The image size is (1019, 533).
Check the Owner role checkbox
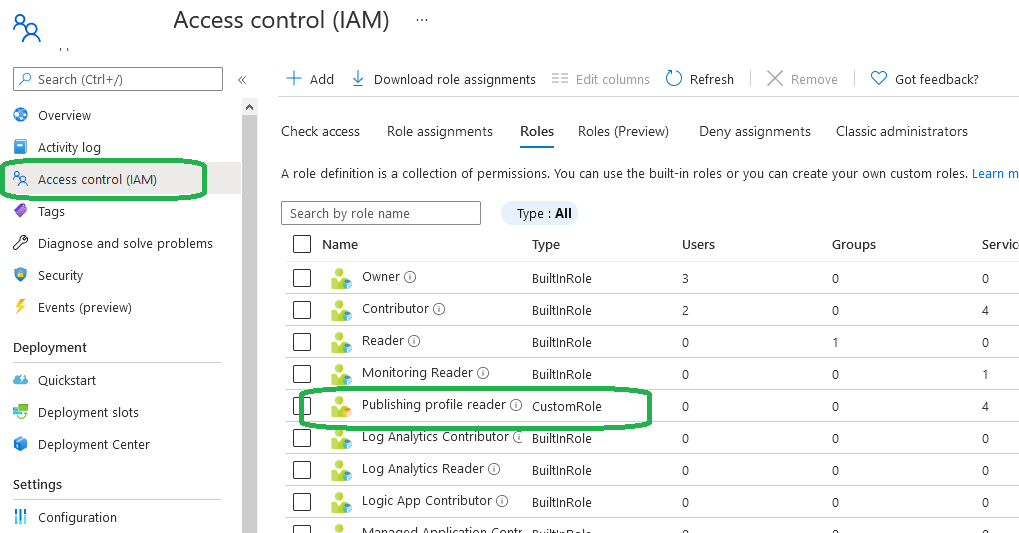tap(302, 278)
